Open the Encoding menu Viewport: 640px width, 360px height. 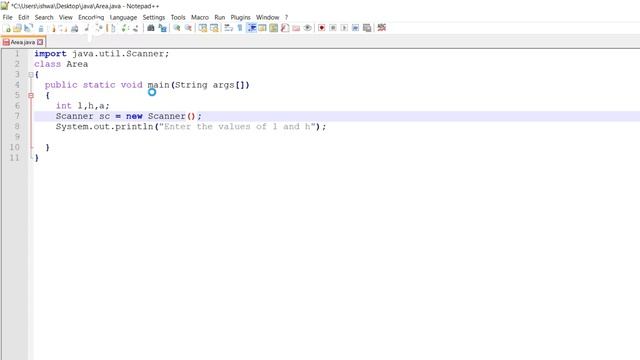(x=91, y=17)
